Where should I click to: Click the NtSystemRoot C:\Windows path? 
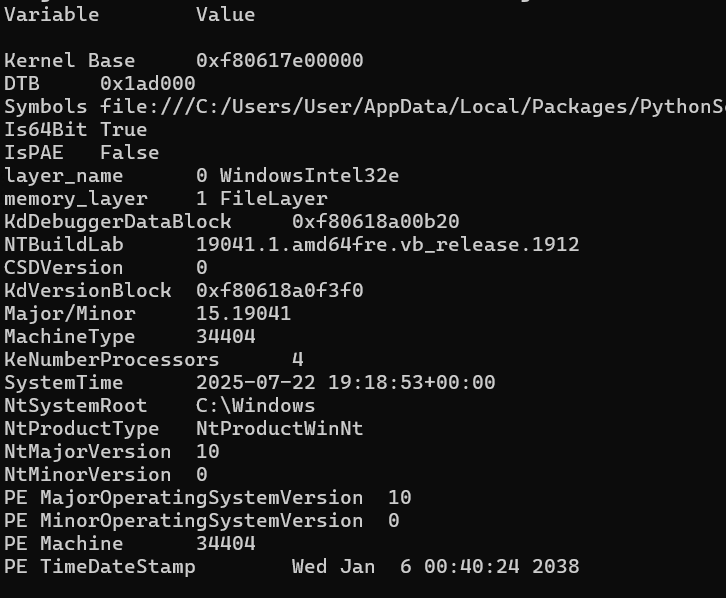[x=256, y=406]
